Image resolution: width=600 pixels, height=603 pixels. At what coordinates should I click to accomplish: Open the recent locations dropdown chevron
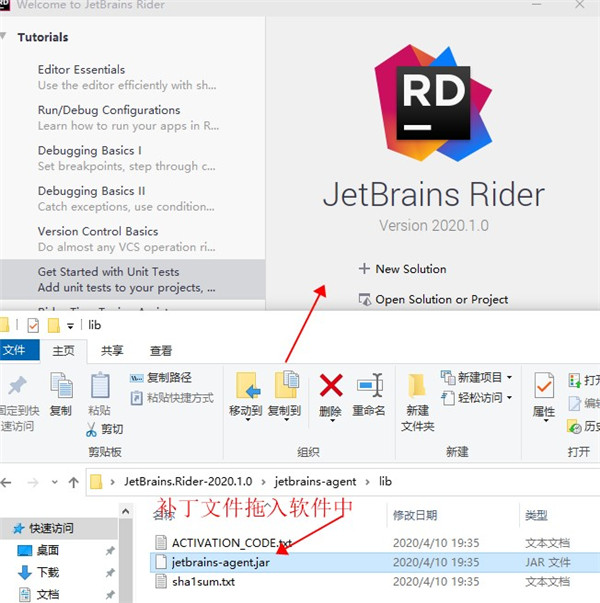(54, 482)
